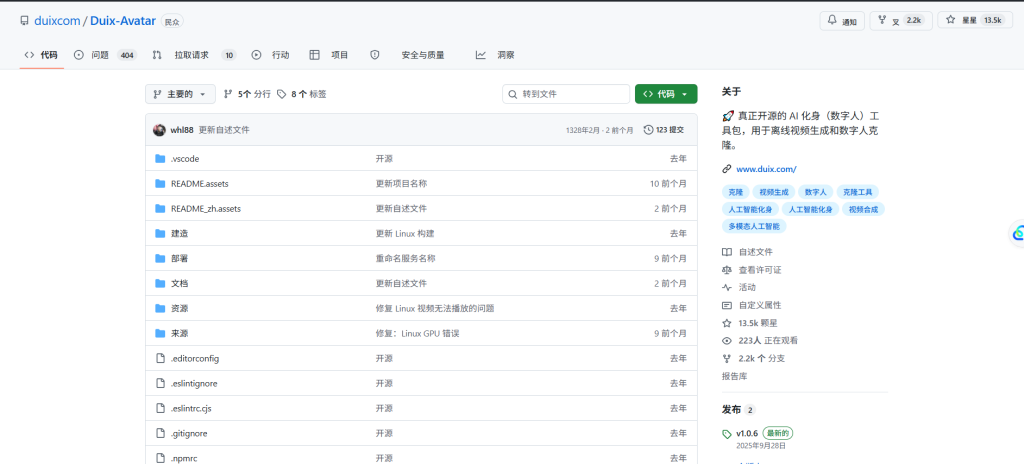Open commit message 重命名服务名称
The height and width of the screenshot is (464, 1024).
[x=406, y=258]
